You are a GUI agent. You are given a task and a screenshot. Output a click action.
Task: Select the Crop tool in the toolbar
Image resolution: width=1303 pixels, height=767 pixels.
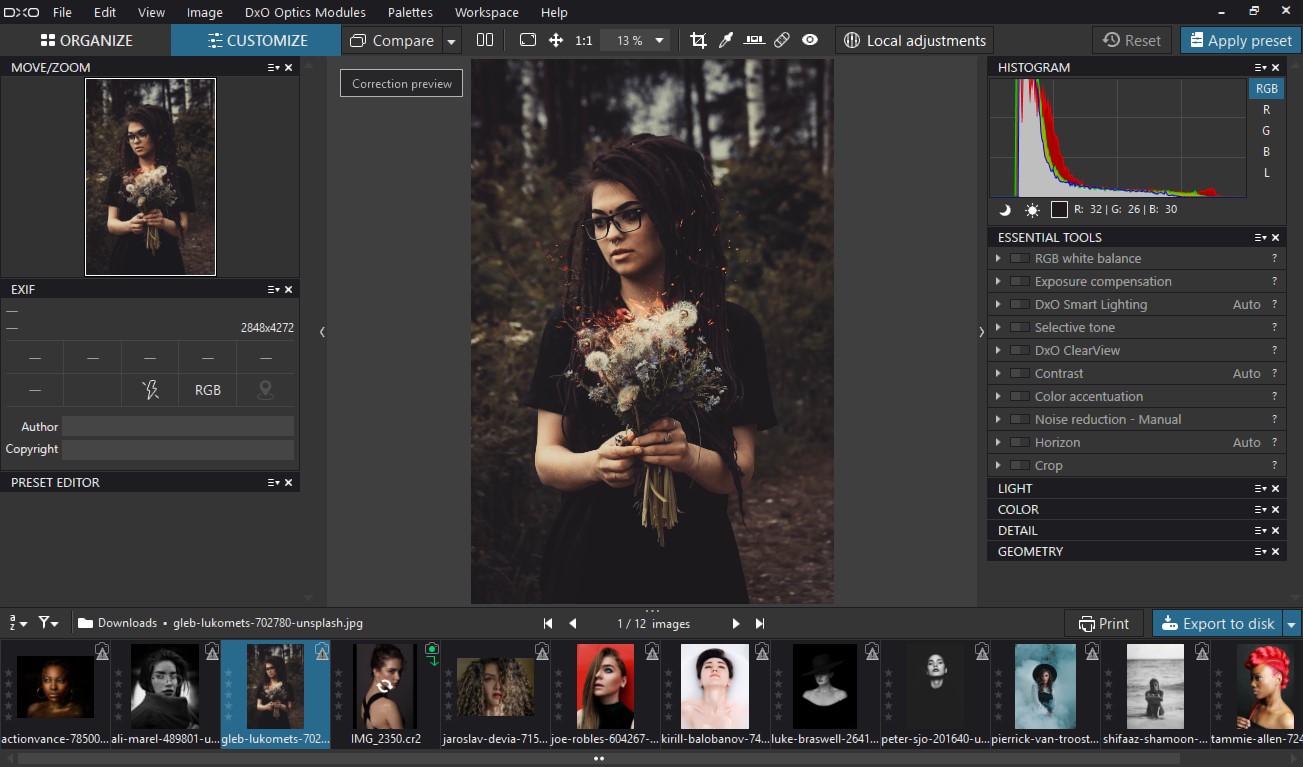(697, 40)
